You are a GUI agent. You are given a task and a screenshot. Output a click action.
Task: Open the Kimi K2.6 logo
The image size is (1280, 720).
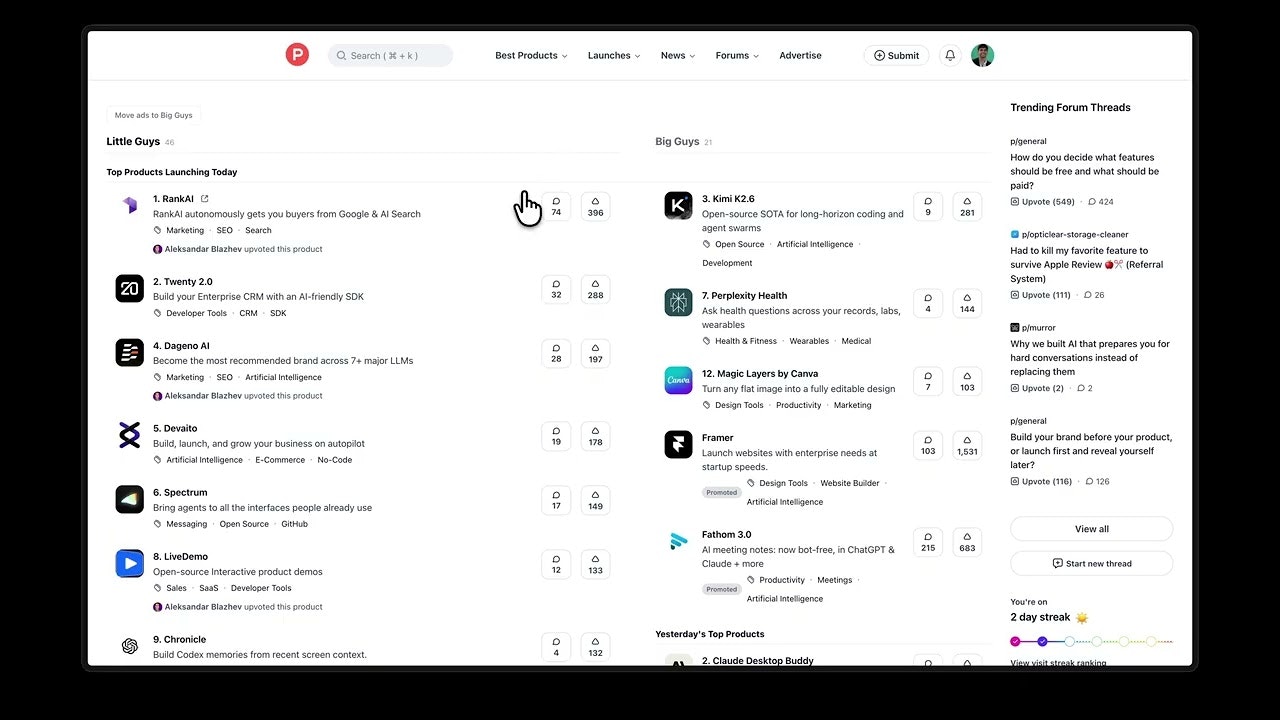(678, 206)
